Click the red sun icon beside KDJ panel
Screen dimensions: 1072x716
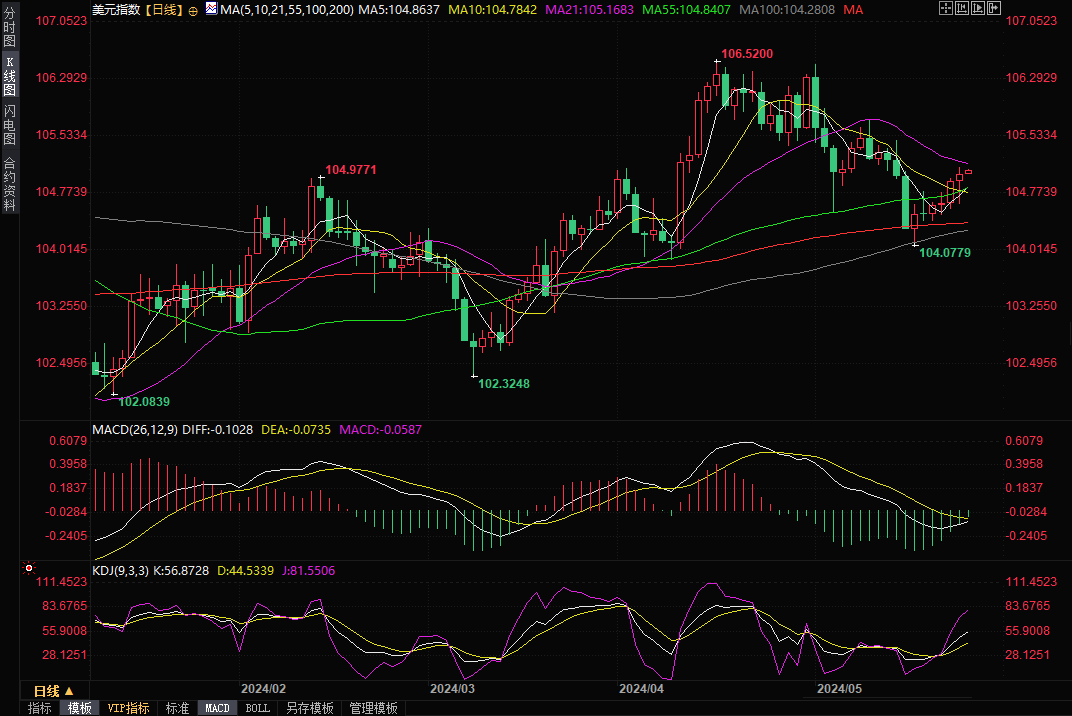27,570
